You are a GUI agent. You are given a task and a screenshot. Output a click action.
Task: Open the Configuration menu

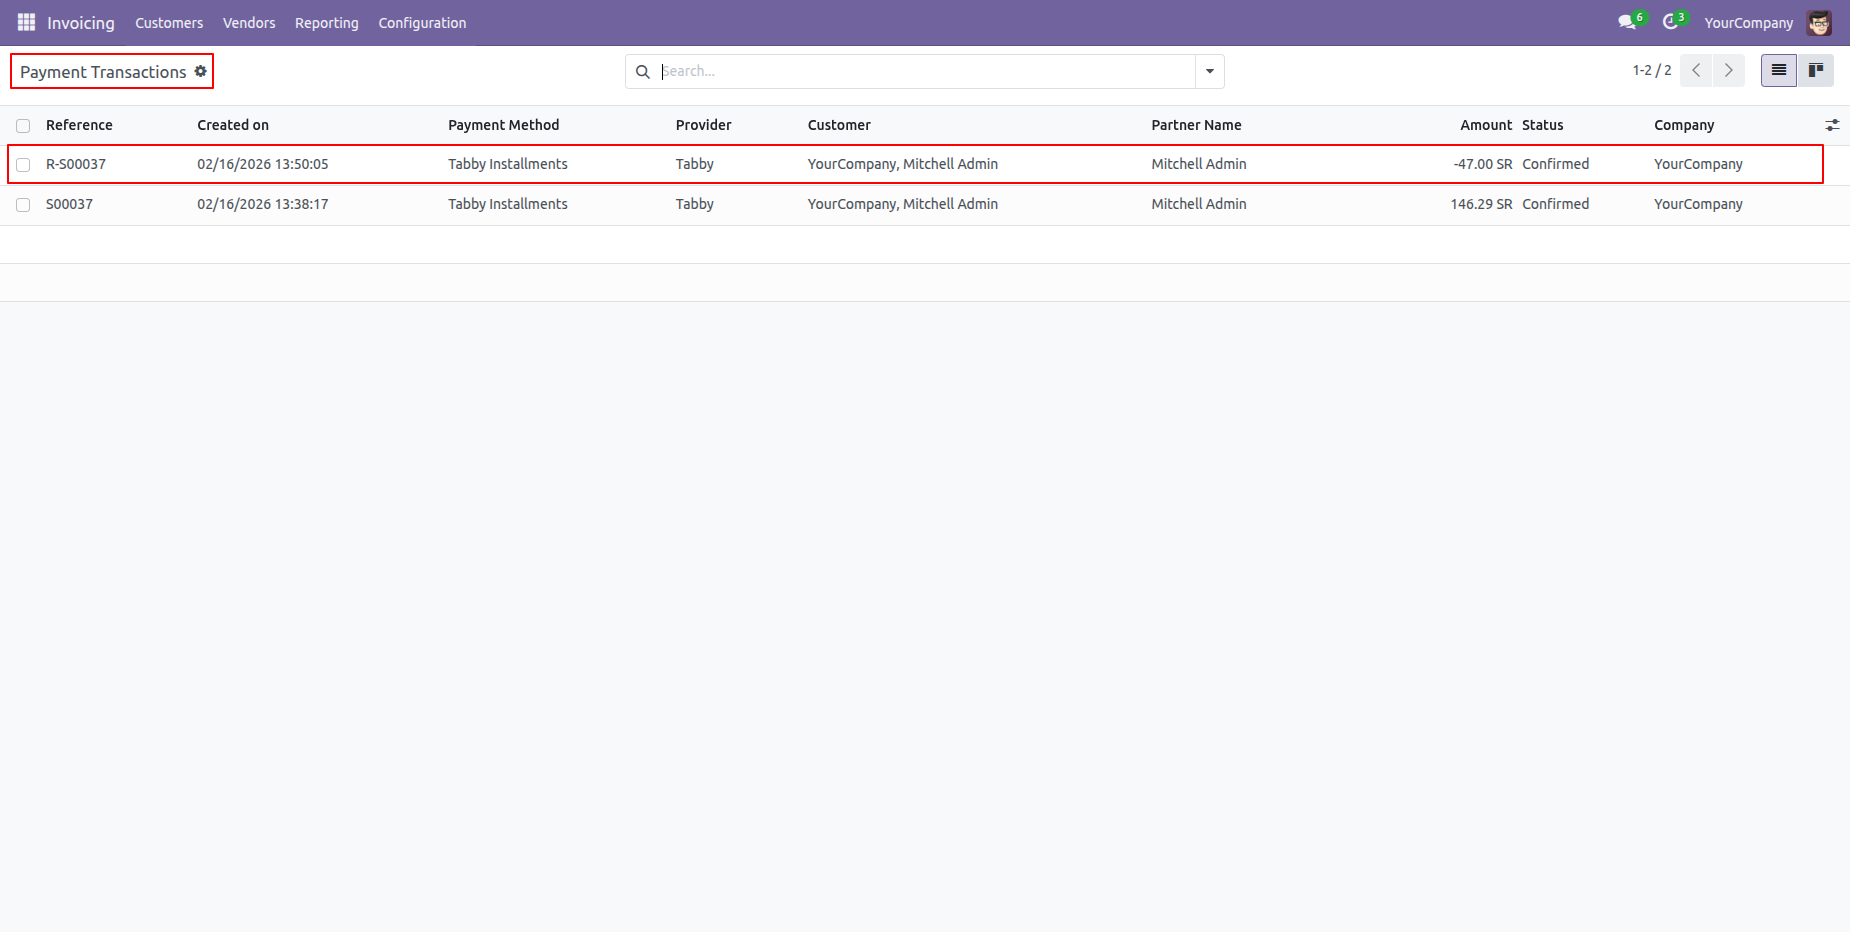pos(422,23)
